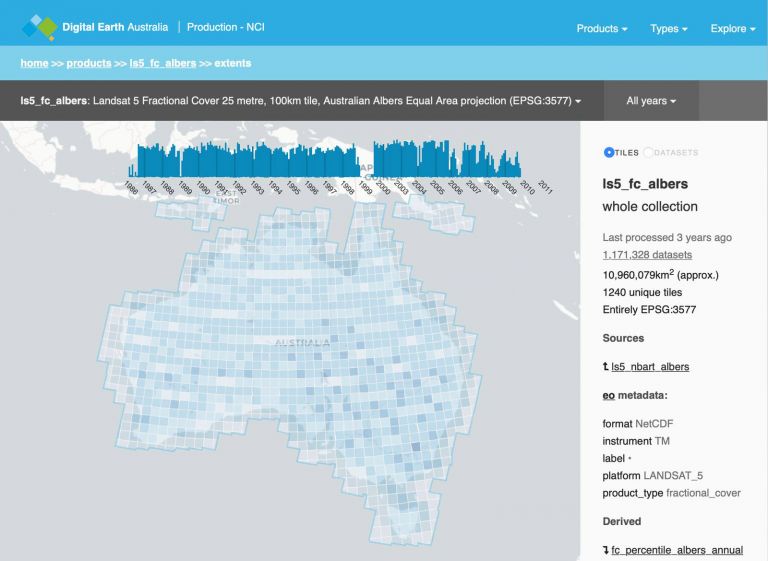Click the EAST TIMOR map label

point(227,197)
